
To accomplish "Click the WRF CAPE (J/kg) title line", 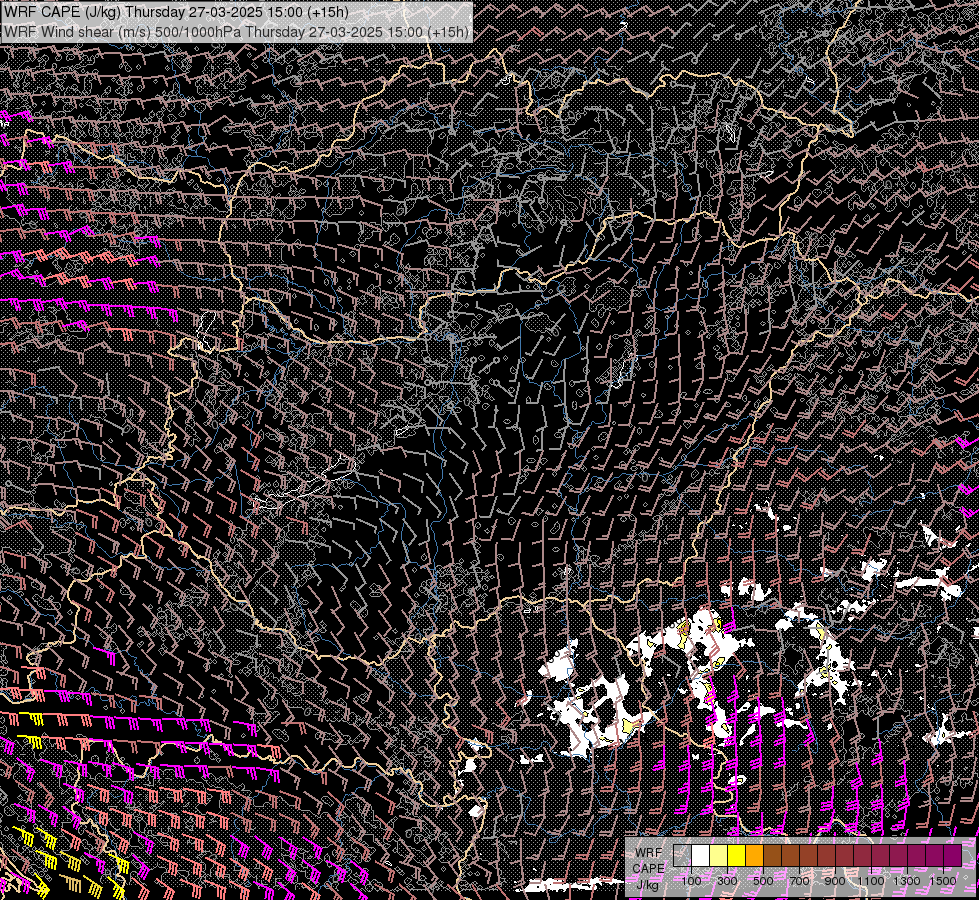I will pyautogui.click(x=175, y=12).
